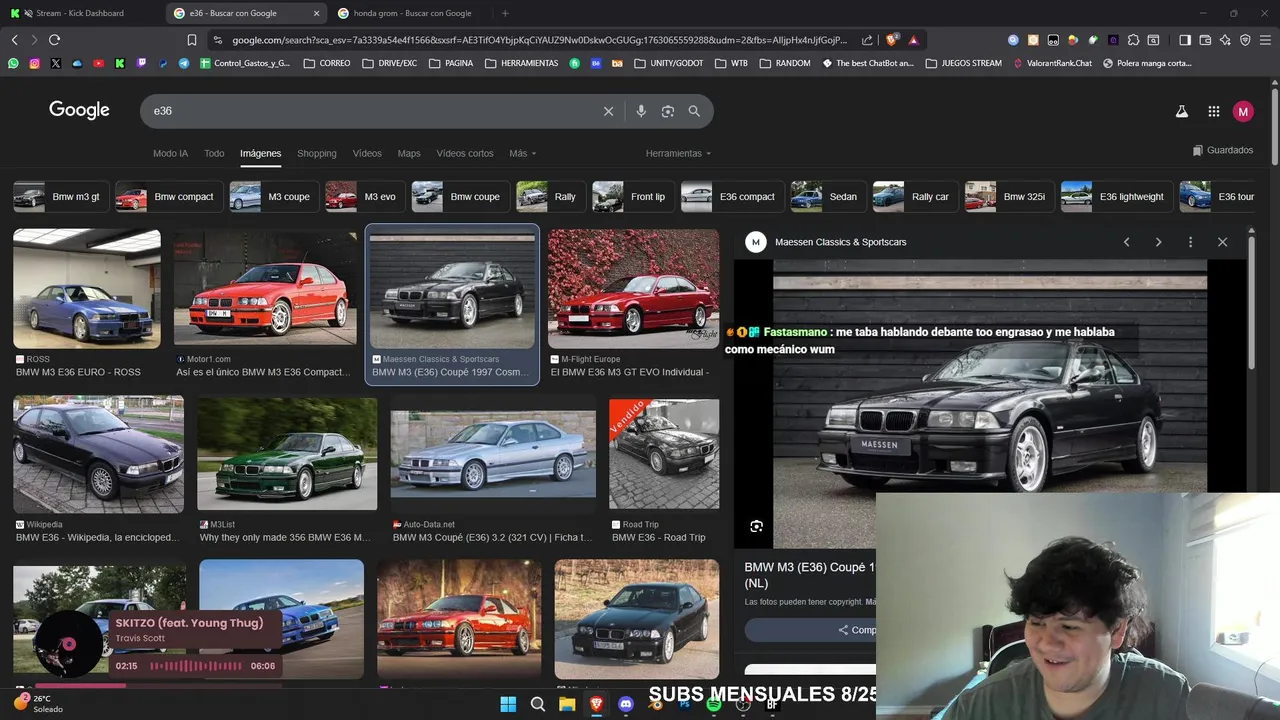
Task: Submit search with the magnifying glass icon
Action: coord(694,111)
